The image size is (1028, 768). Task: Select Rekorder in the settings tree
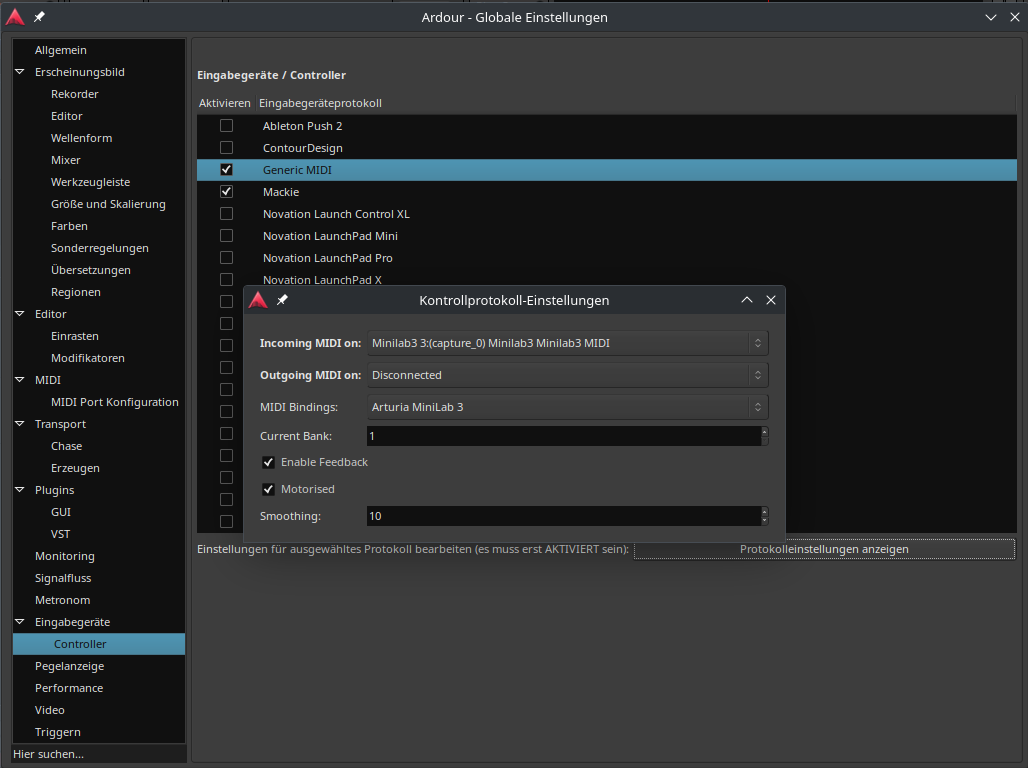75,94
